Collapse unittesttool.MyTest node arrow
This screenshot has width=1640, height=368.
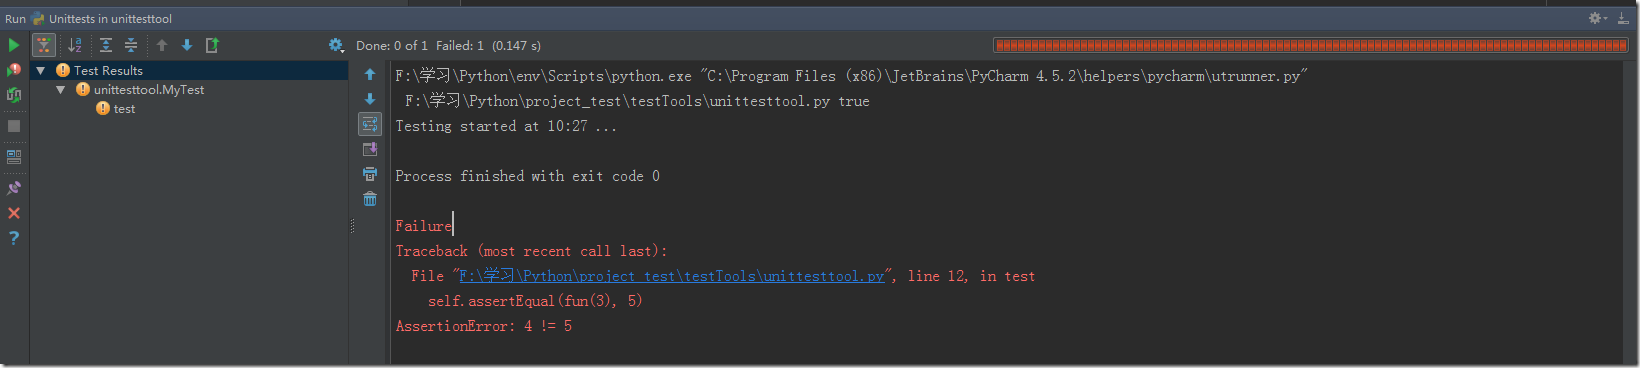coord(61,90)
